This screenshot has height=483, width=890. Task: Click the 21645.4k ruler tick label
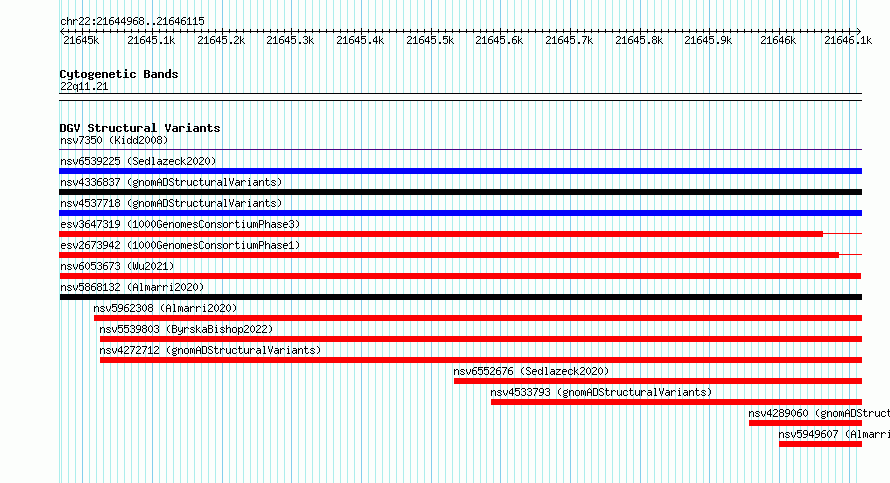[360, 40]
